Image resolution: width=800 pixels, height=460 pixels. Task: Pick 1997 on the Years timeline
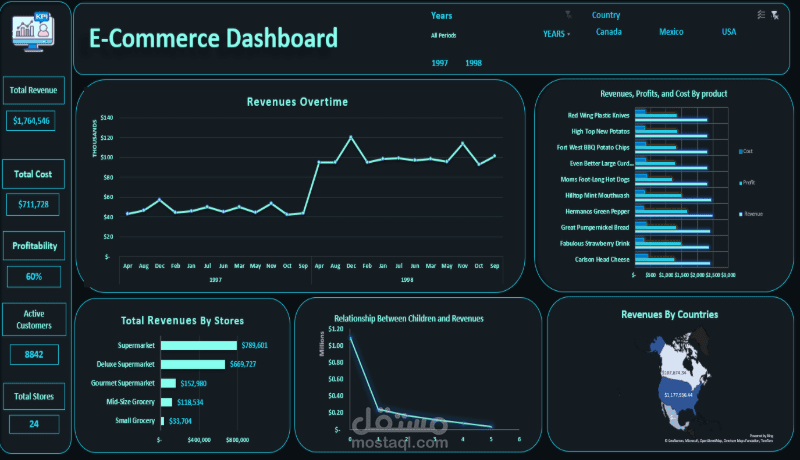tap(439, 63)
